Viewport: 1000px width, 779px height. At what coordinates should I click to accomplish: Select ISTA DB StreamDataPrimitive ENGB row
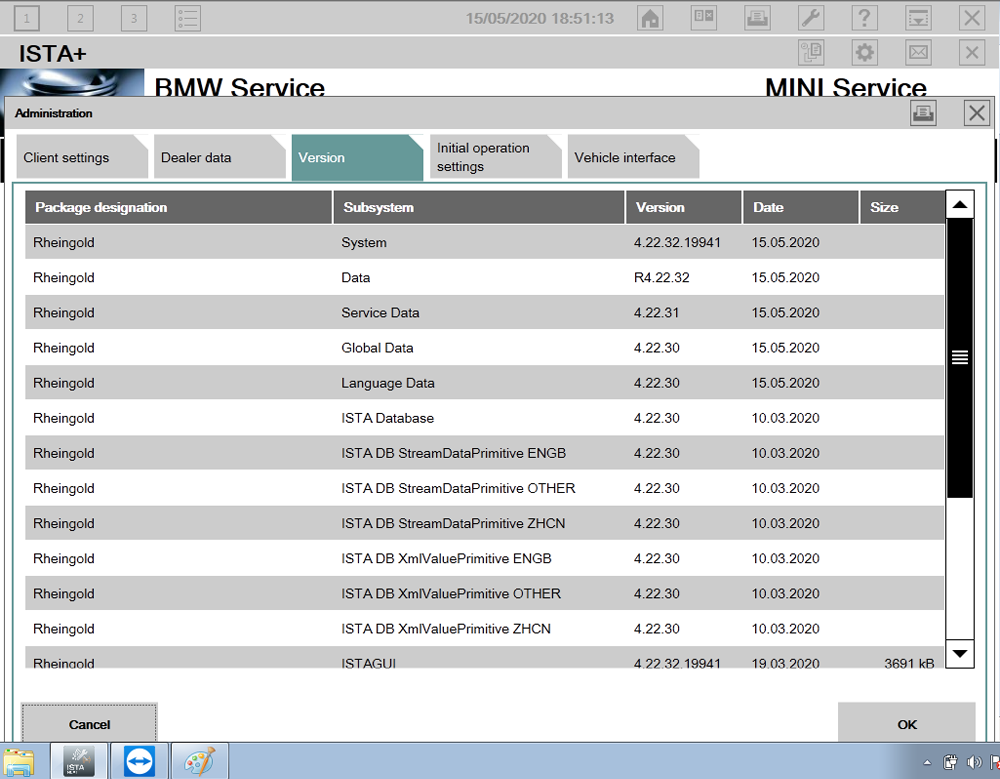click(x=485, y=453)
